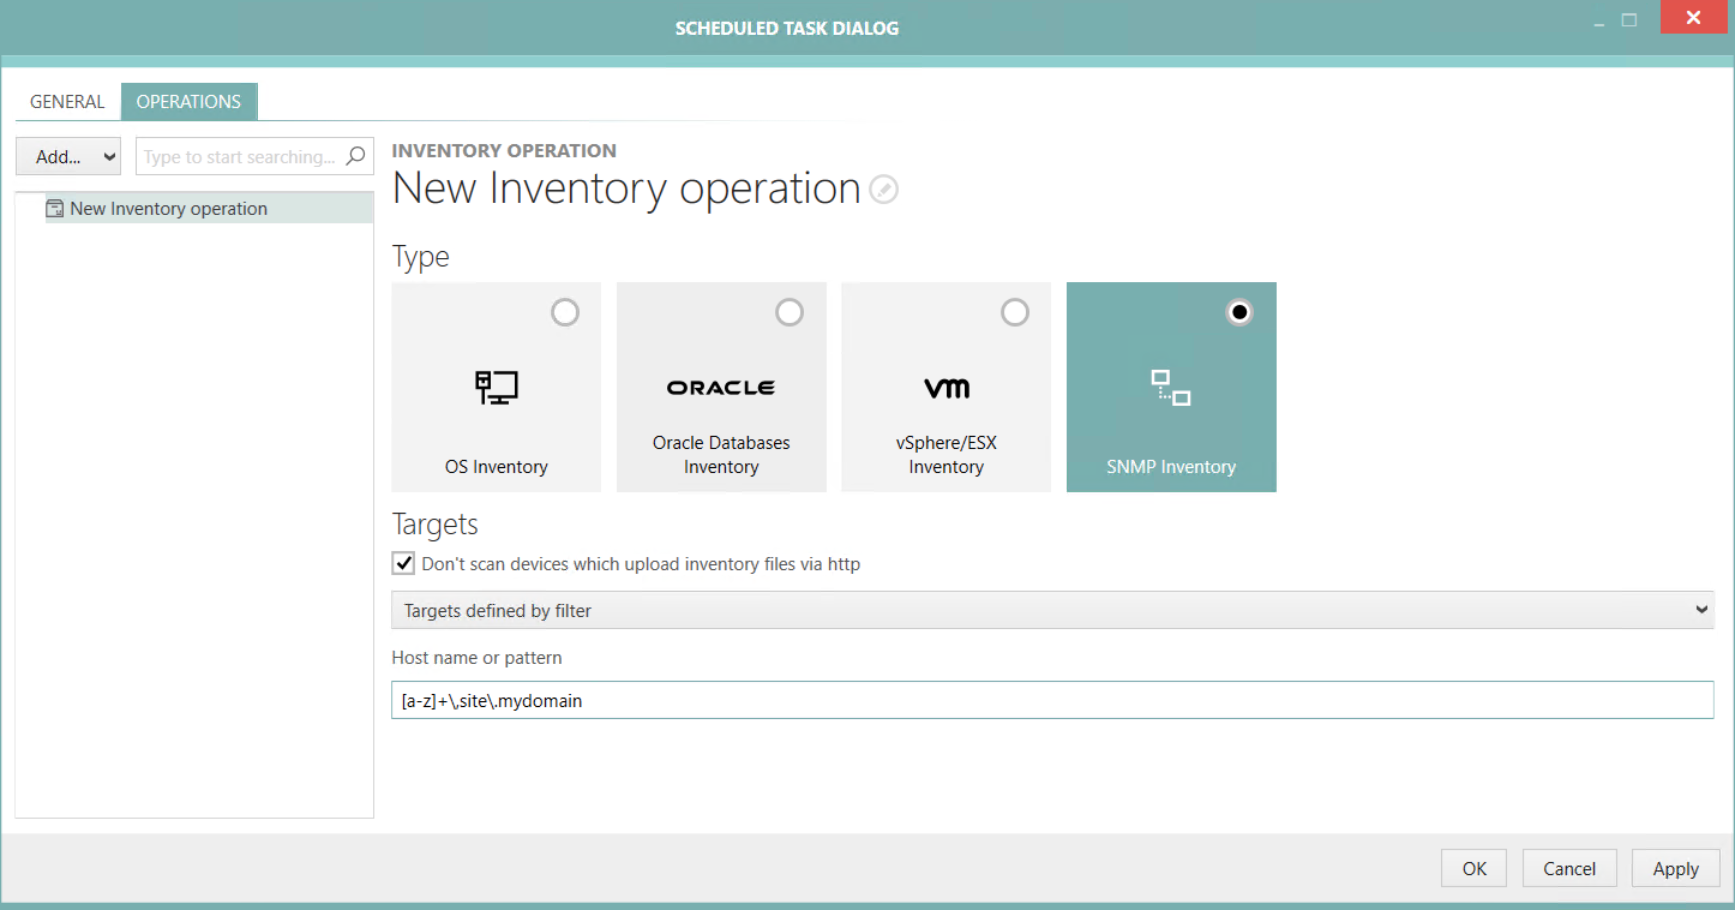The width and height of the screenshot is (1735, 910).
Task: Uncheck don't scan devices uploading via http
Action: coord(403,563)
